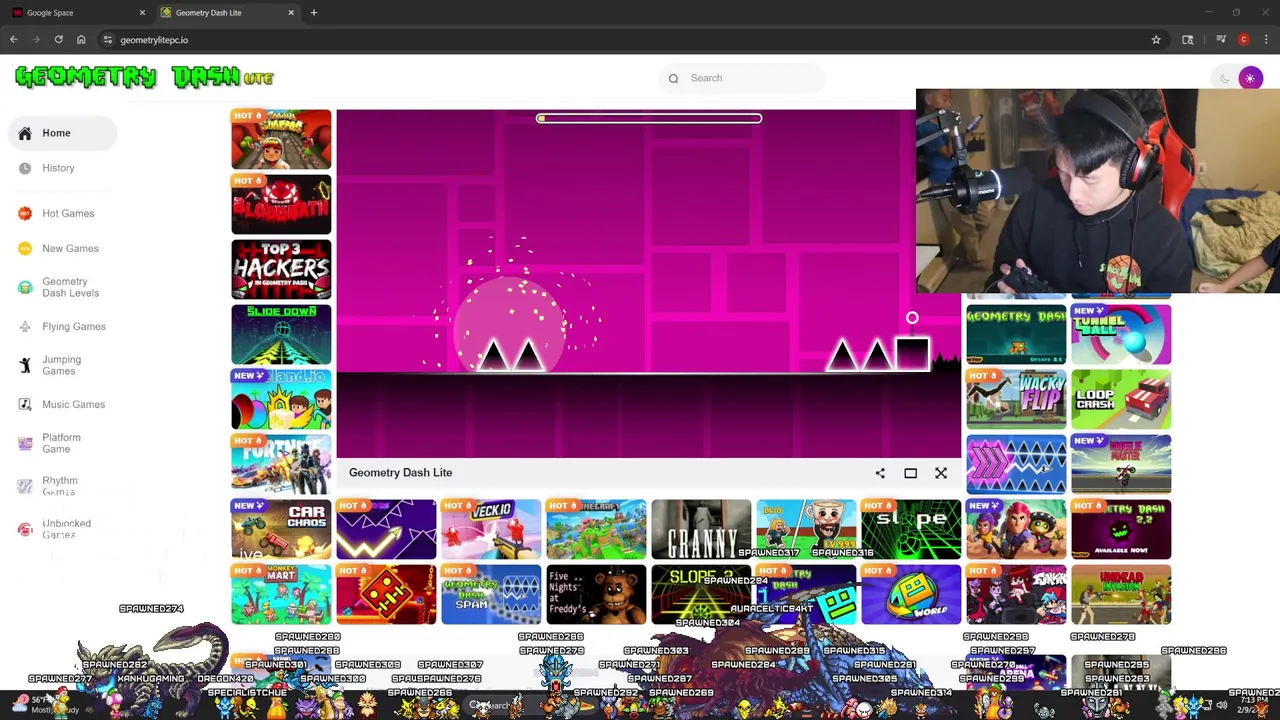1280x720 pixels.
Task: Click the address bar URL
Action: [154, 40]
